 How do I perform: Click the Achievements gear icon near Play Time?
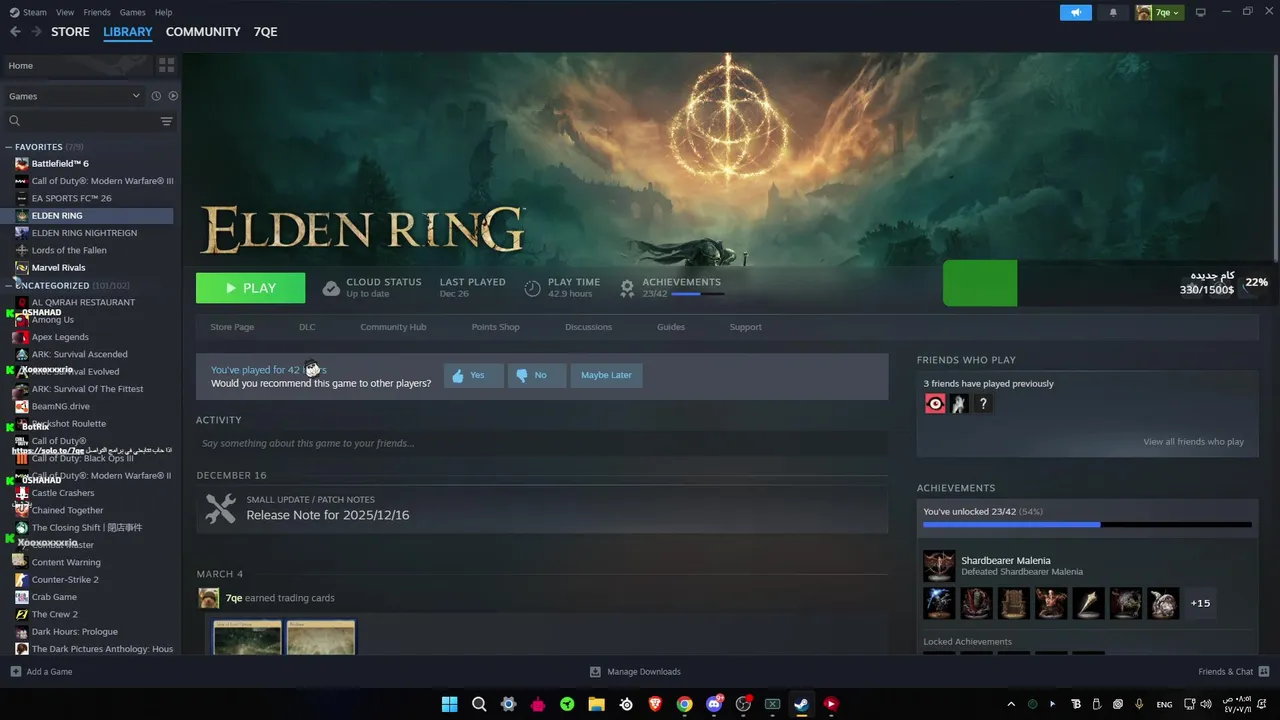627,288
